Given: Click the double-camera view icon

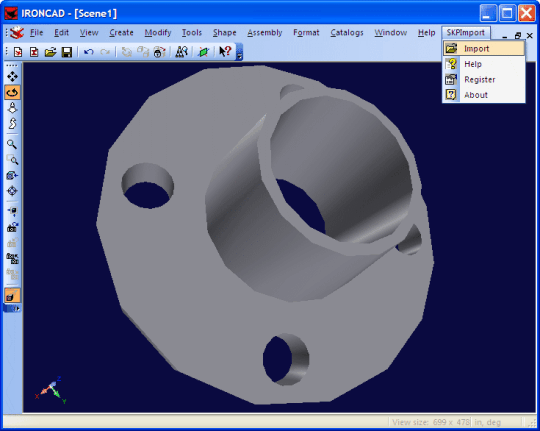Looking at the screenshot, I should pyautogui.click(x=12, y=258).
